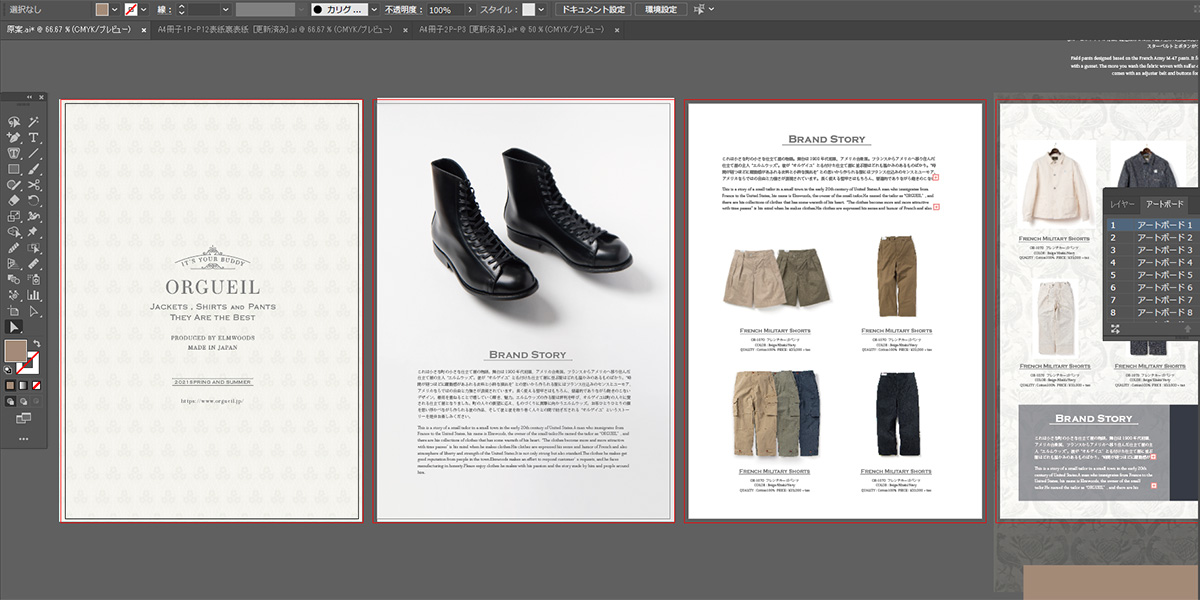Select the Rotate tool
Screen dimensions: 1200x600
pos(33,200)
